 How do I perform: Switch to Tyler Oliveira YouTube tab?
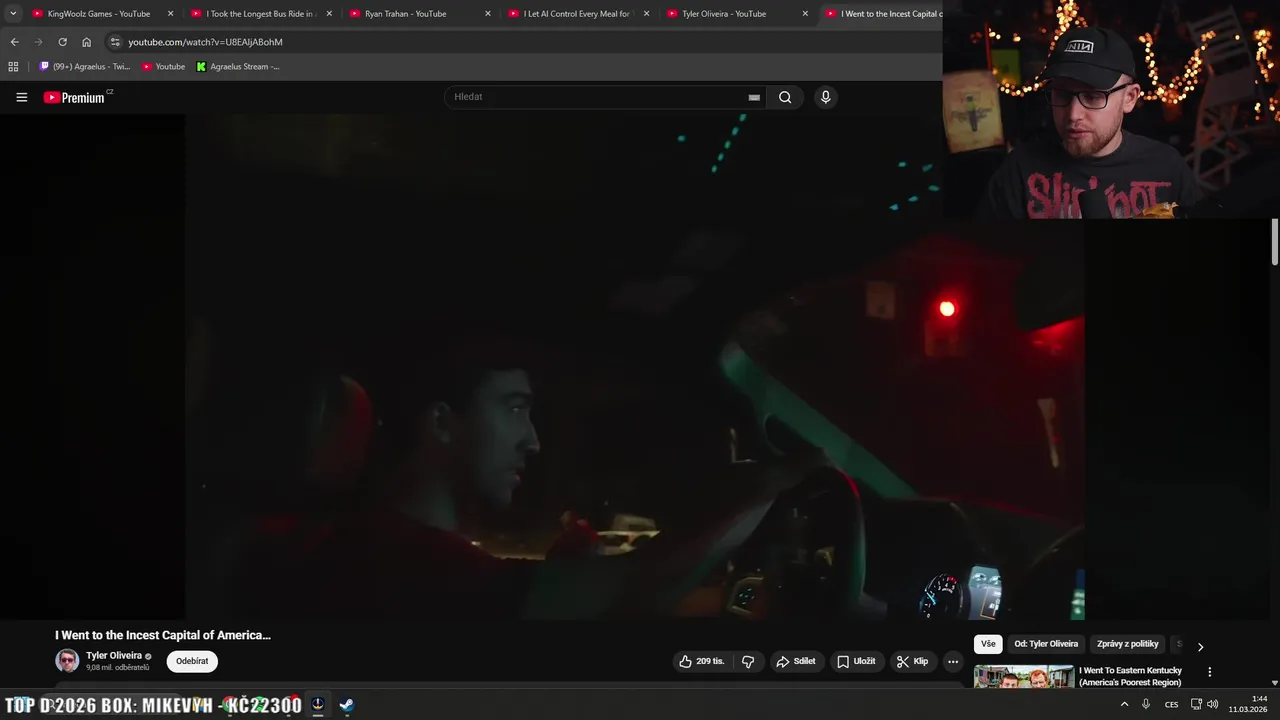(724, 14)
